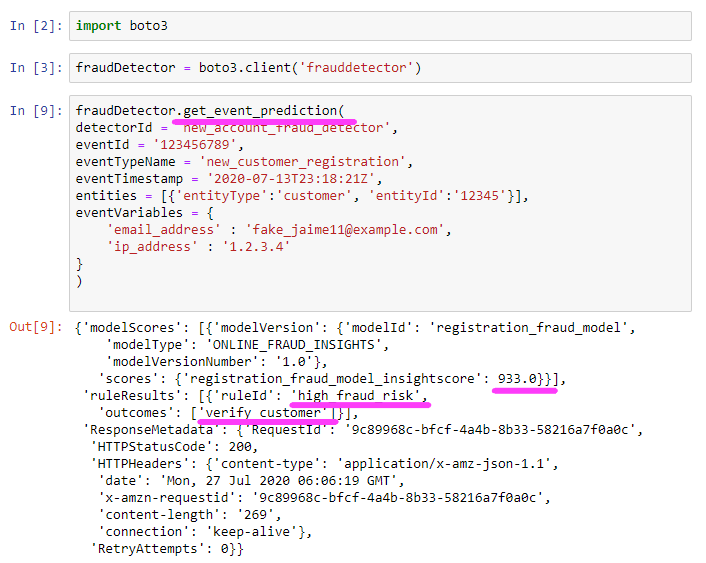The width and height of the screenshot is (706, 563).
Task: Click the entities line with entityId '12345'
Action: 302,196
